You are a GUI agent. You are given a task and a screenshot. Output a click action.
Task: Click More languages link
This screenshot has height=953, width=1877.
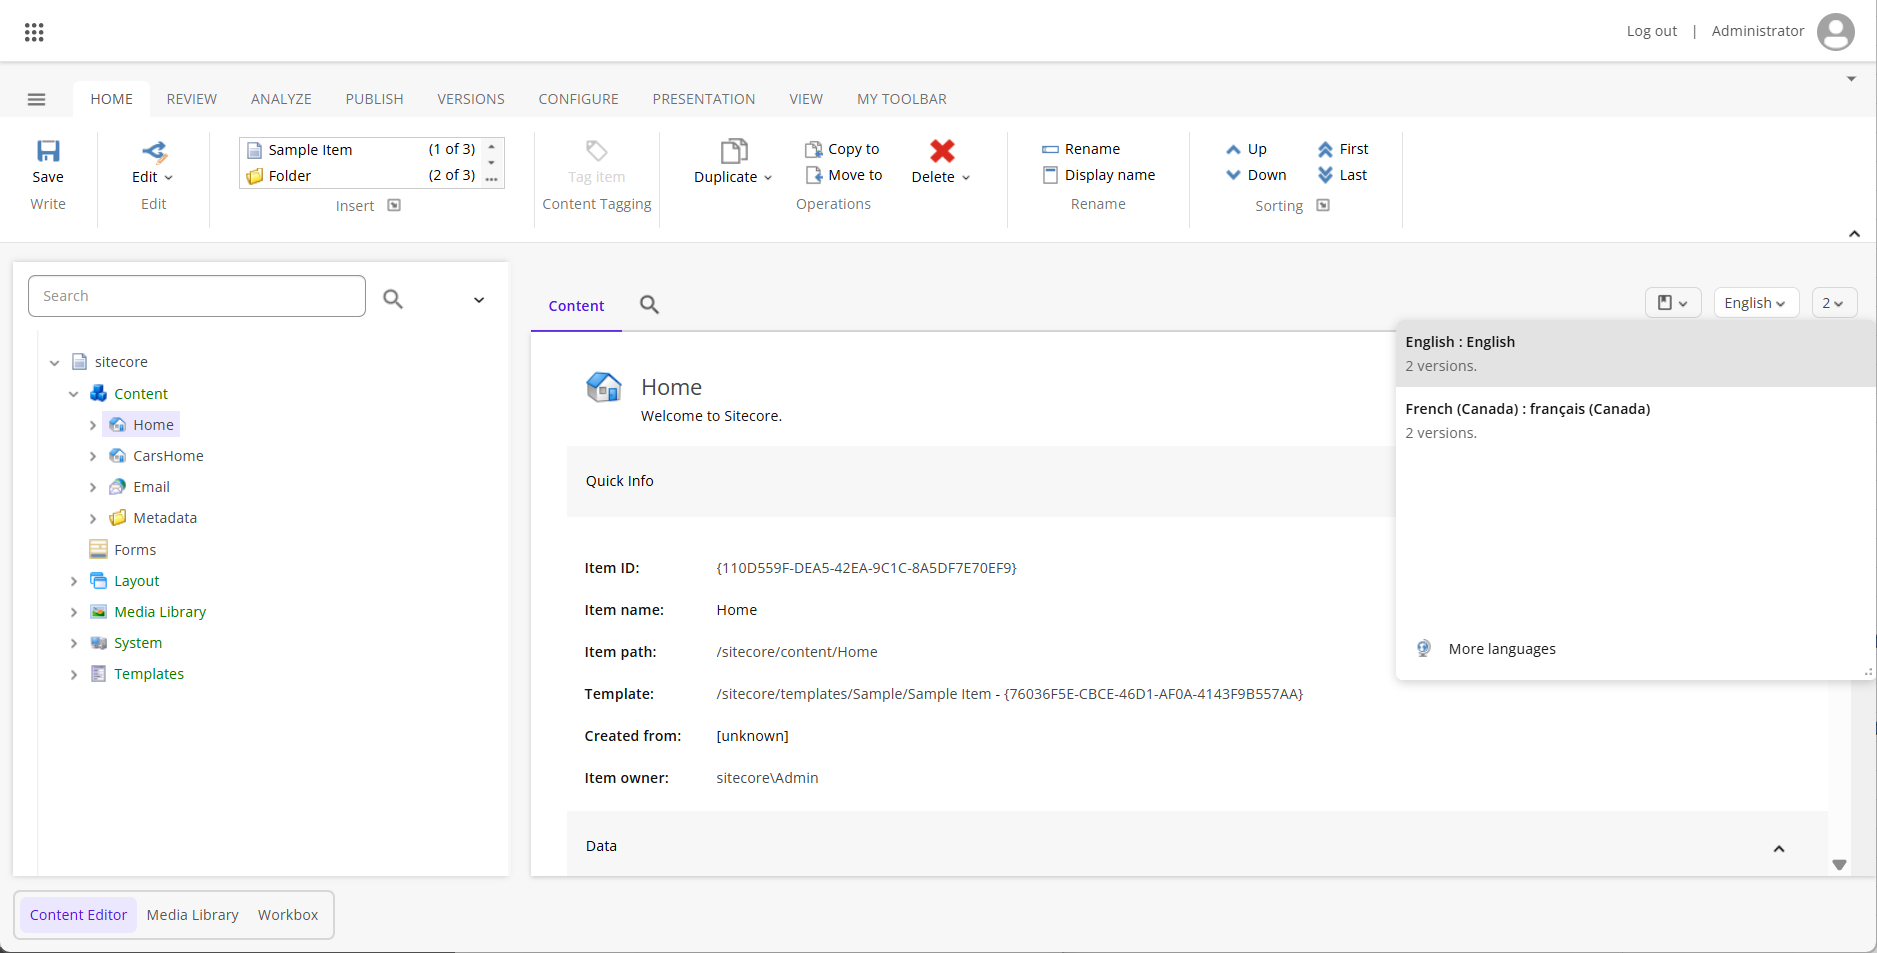tap(1502, 649)
